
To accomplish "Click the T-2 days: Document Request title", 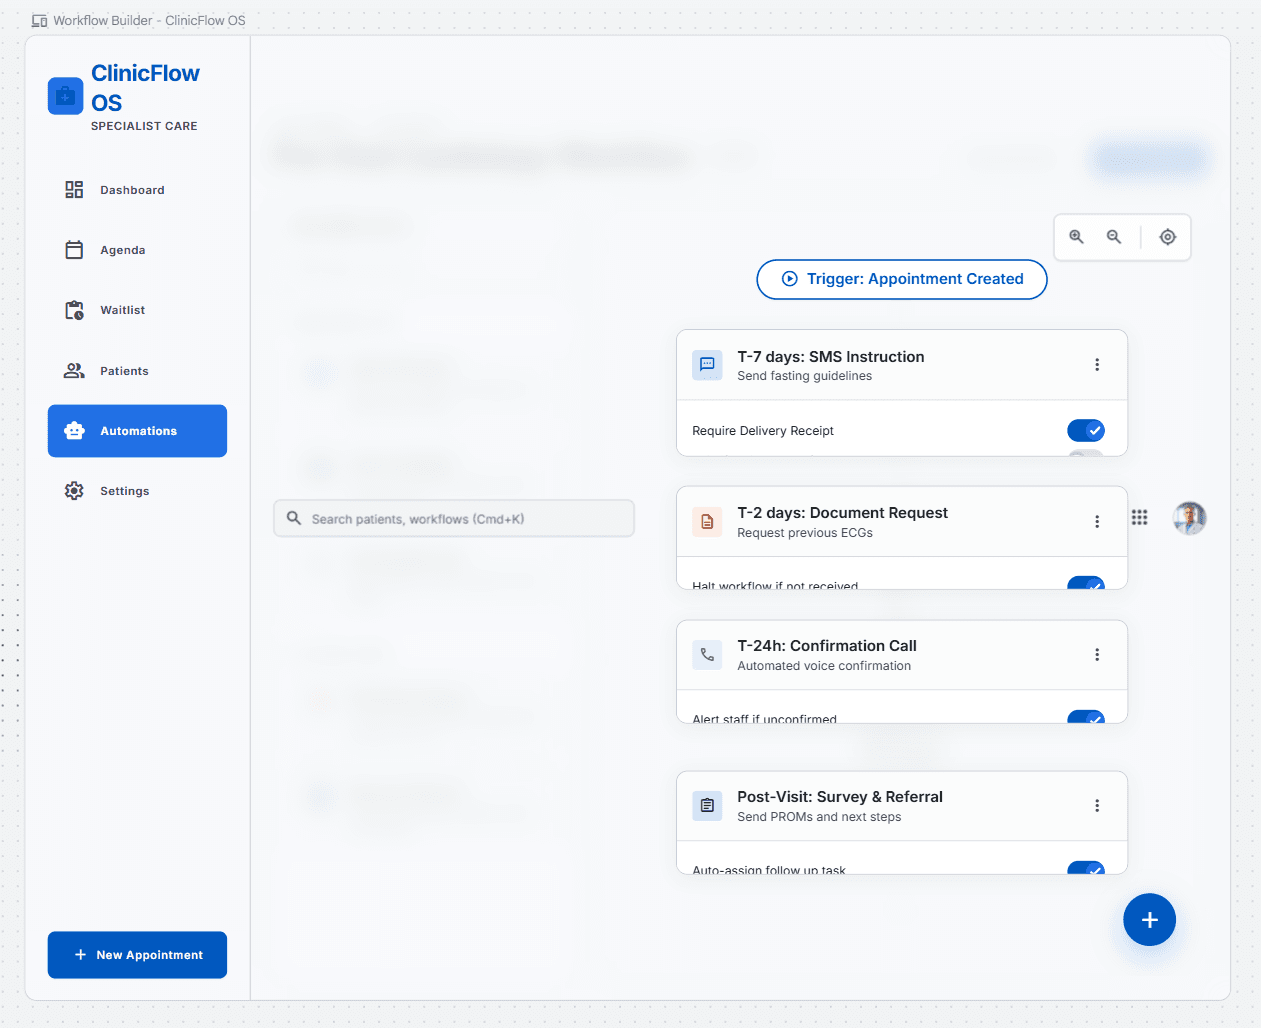I will coord(842,512).
